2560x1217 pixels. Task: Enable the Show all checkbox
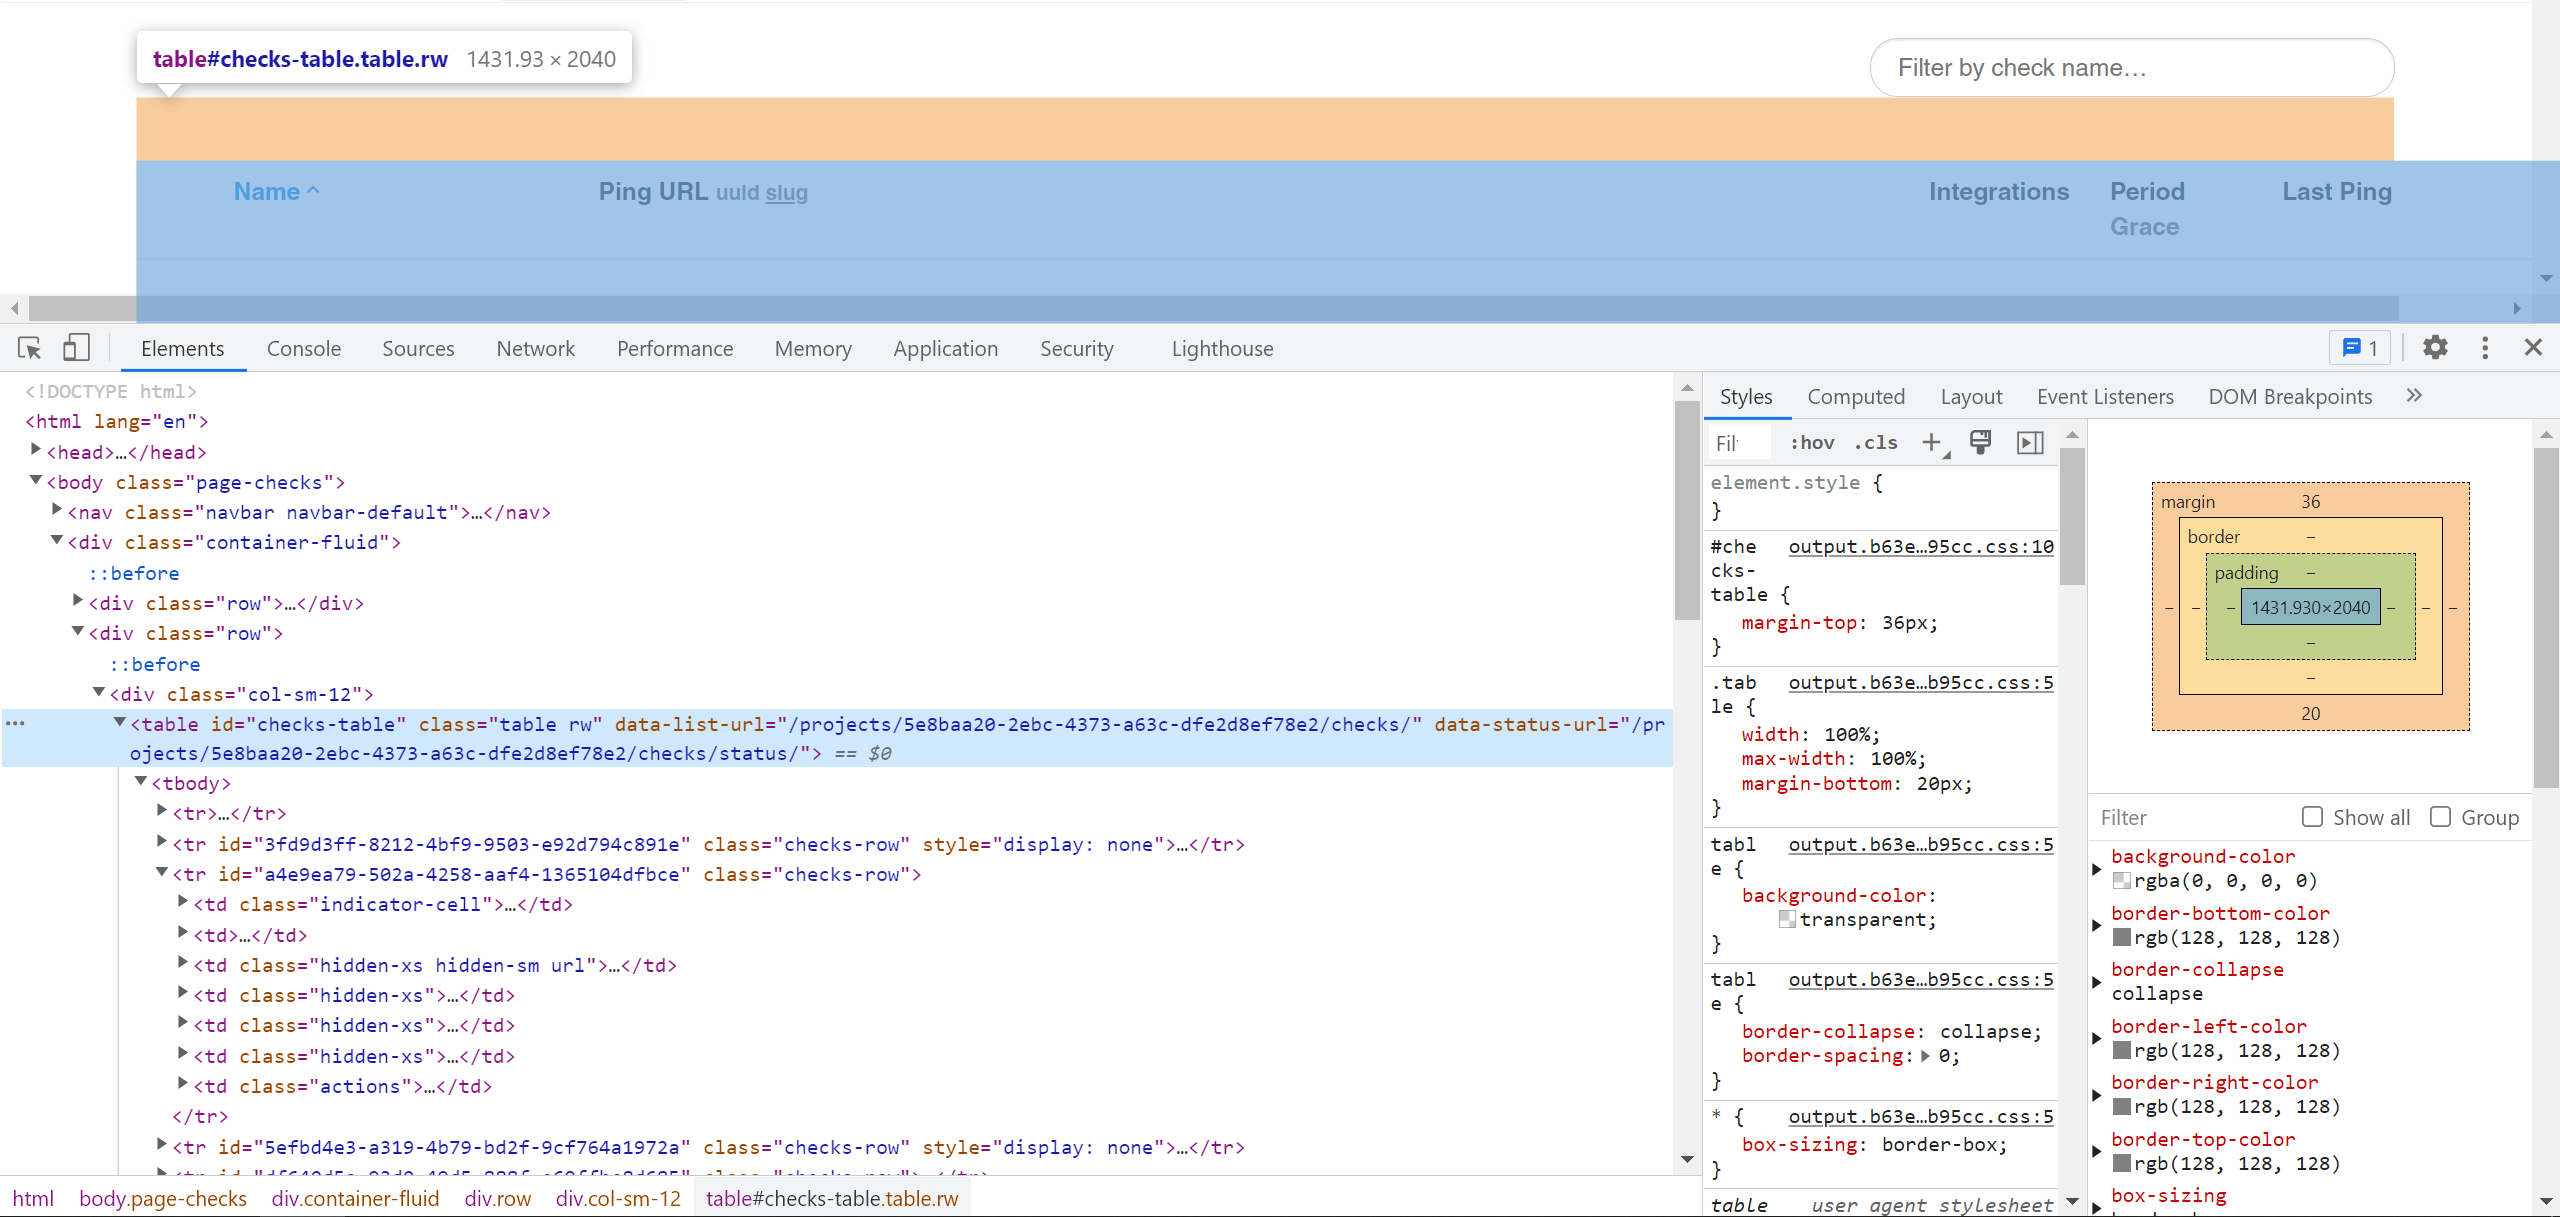click(2312, 817)
